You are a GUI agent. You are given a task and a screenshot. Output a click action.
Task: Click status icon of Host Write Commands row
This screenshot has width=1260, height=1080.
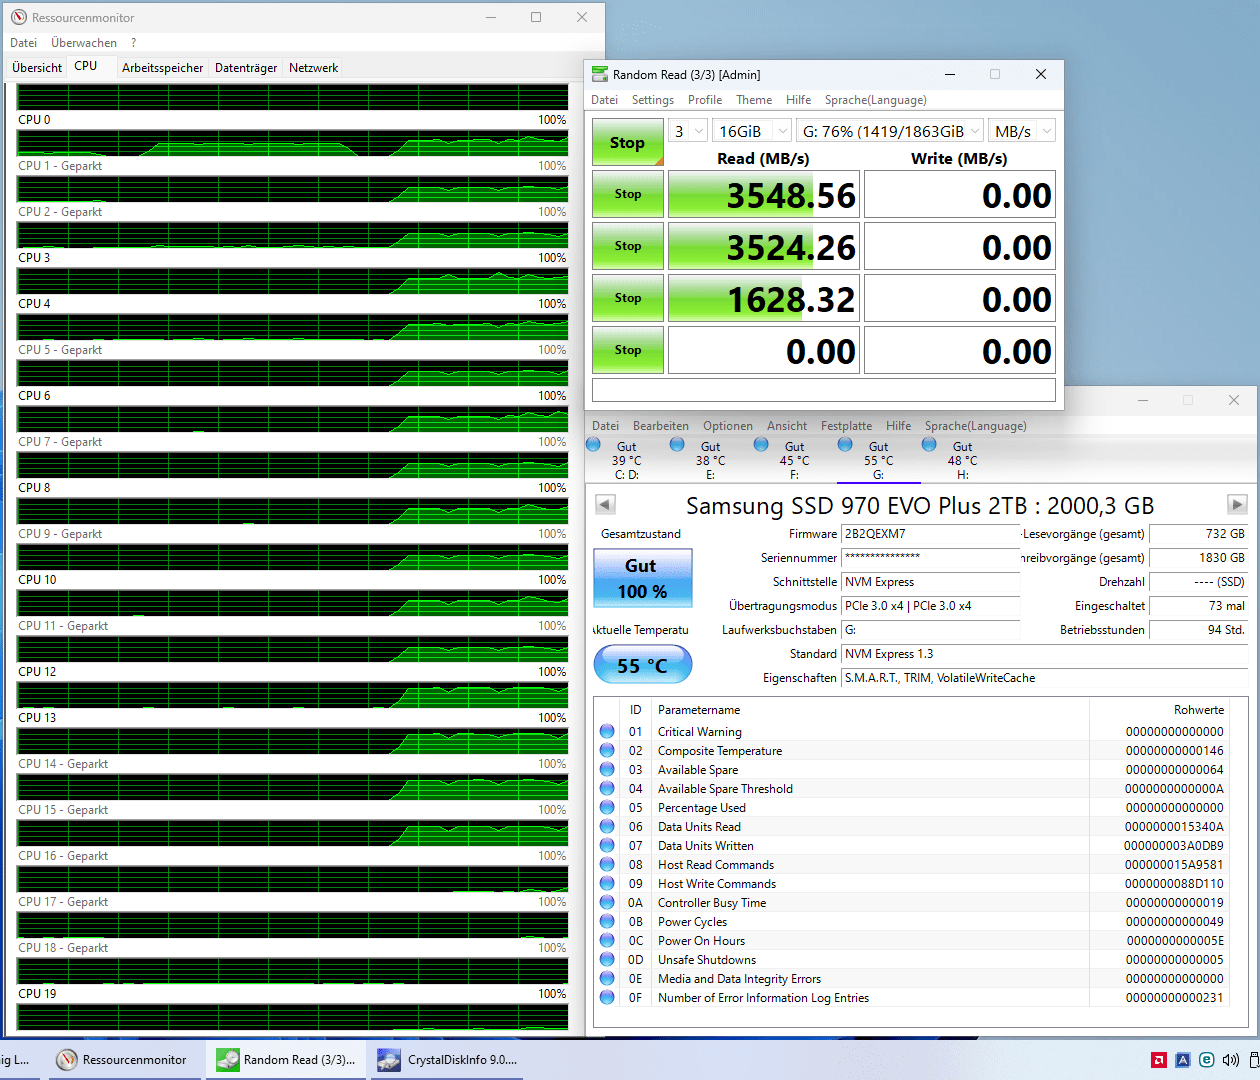point(607,883)
